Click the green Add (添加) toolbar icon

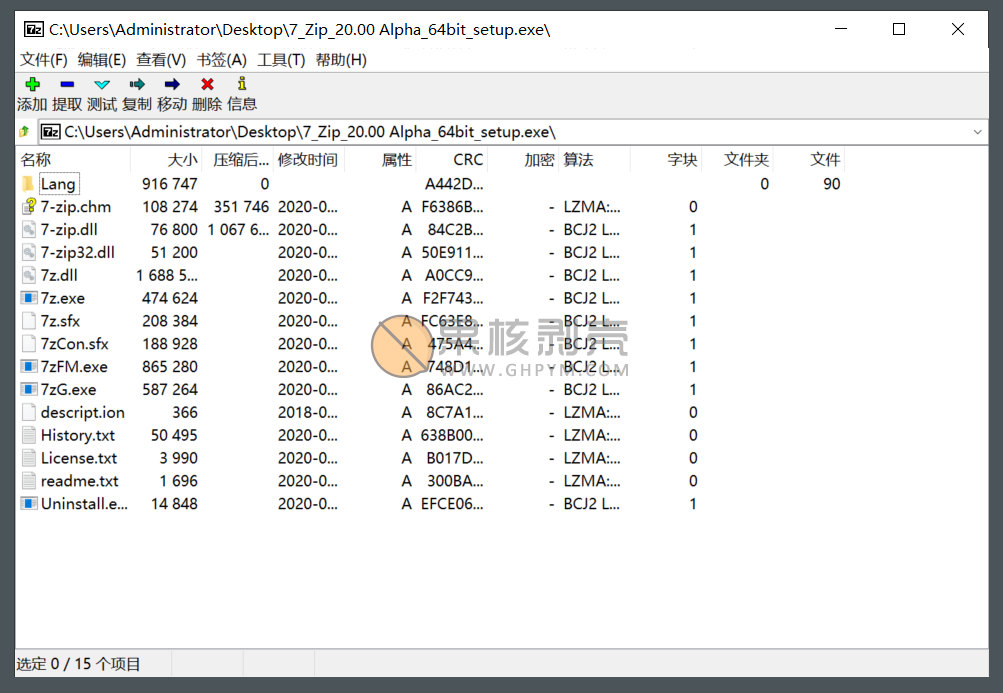click(32, 84)
